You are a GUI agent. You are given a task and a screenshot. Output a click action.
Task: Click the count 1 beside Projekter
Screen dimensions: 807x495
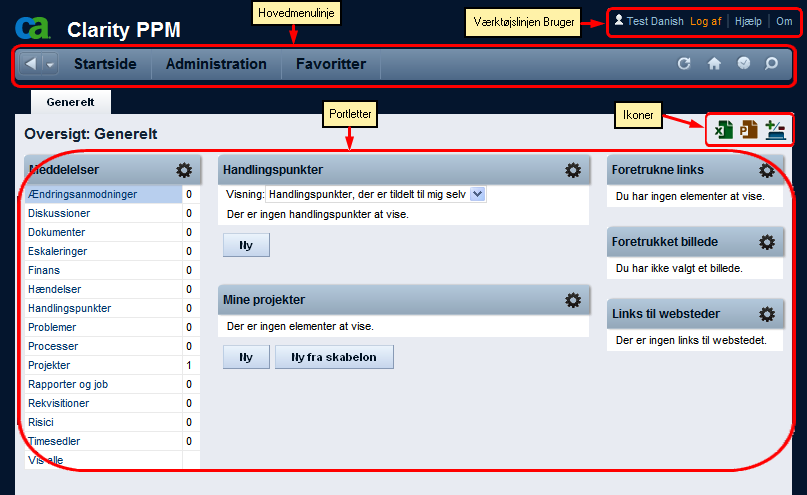coord(189,365)
